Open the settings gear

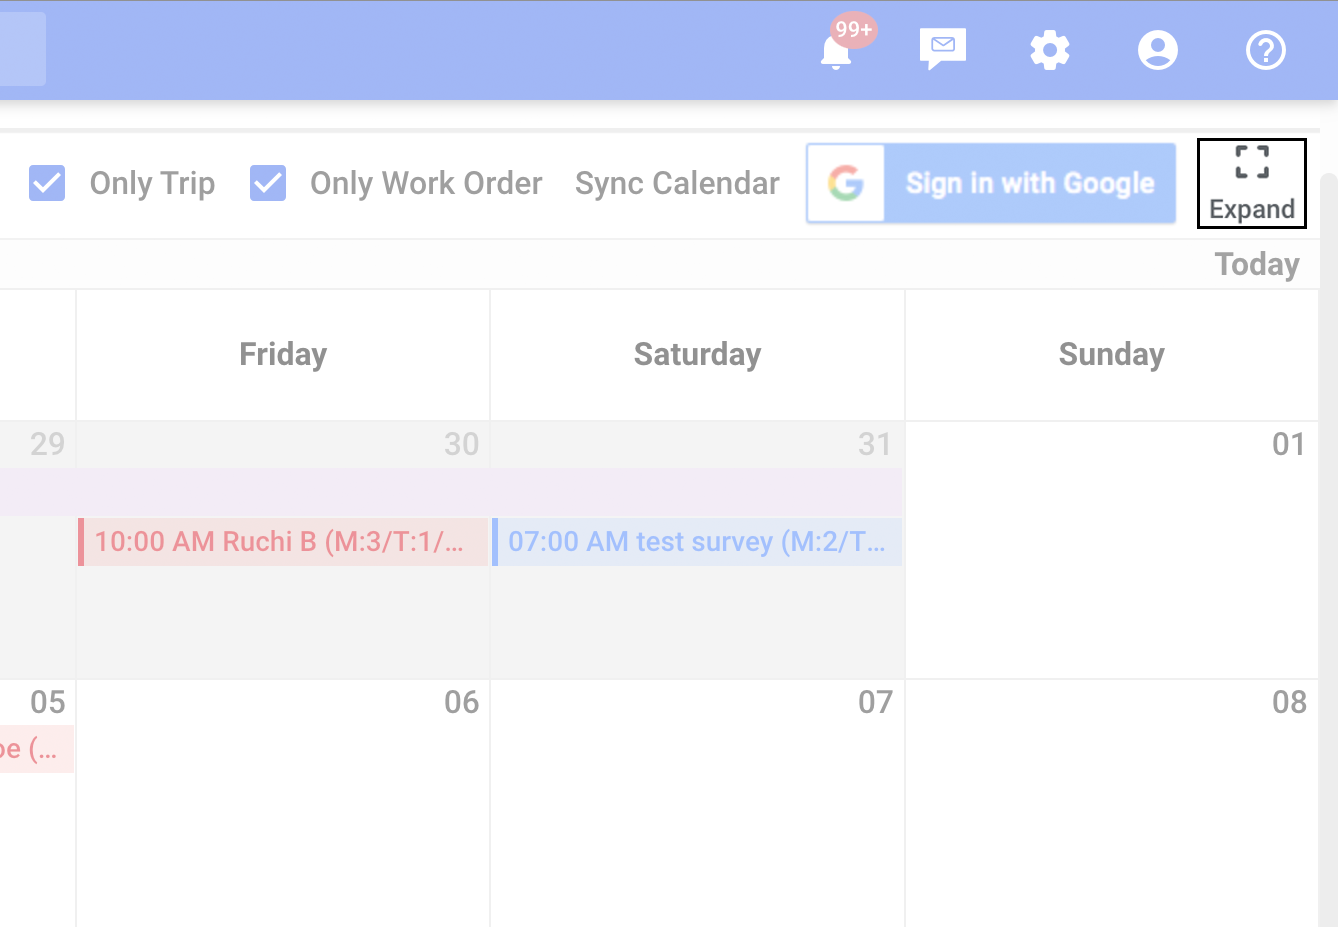click(x=1050, y=50)
